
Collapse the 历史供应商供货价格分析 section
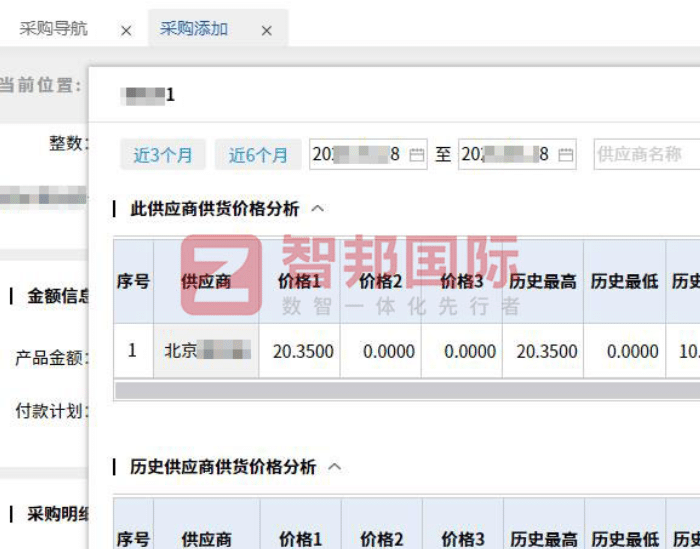[335, 467]
